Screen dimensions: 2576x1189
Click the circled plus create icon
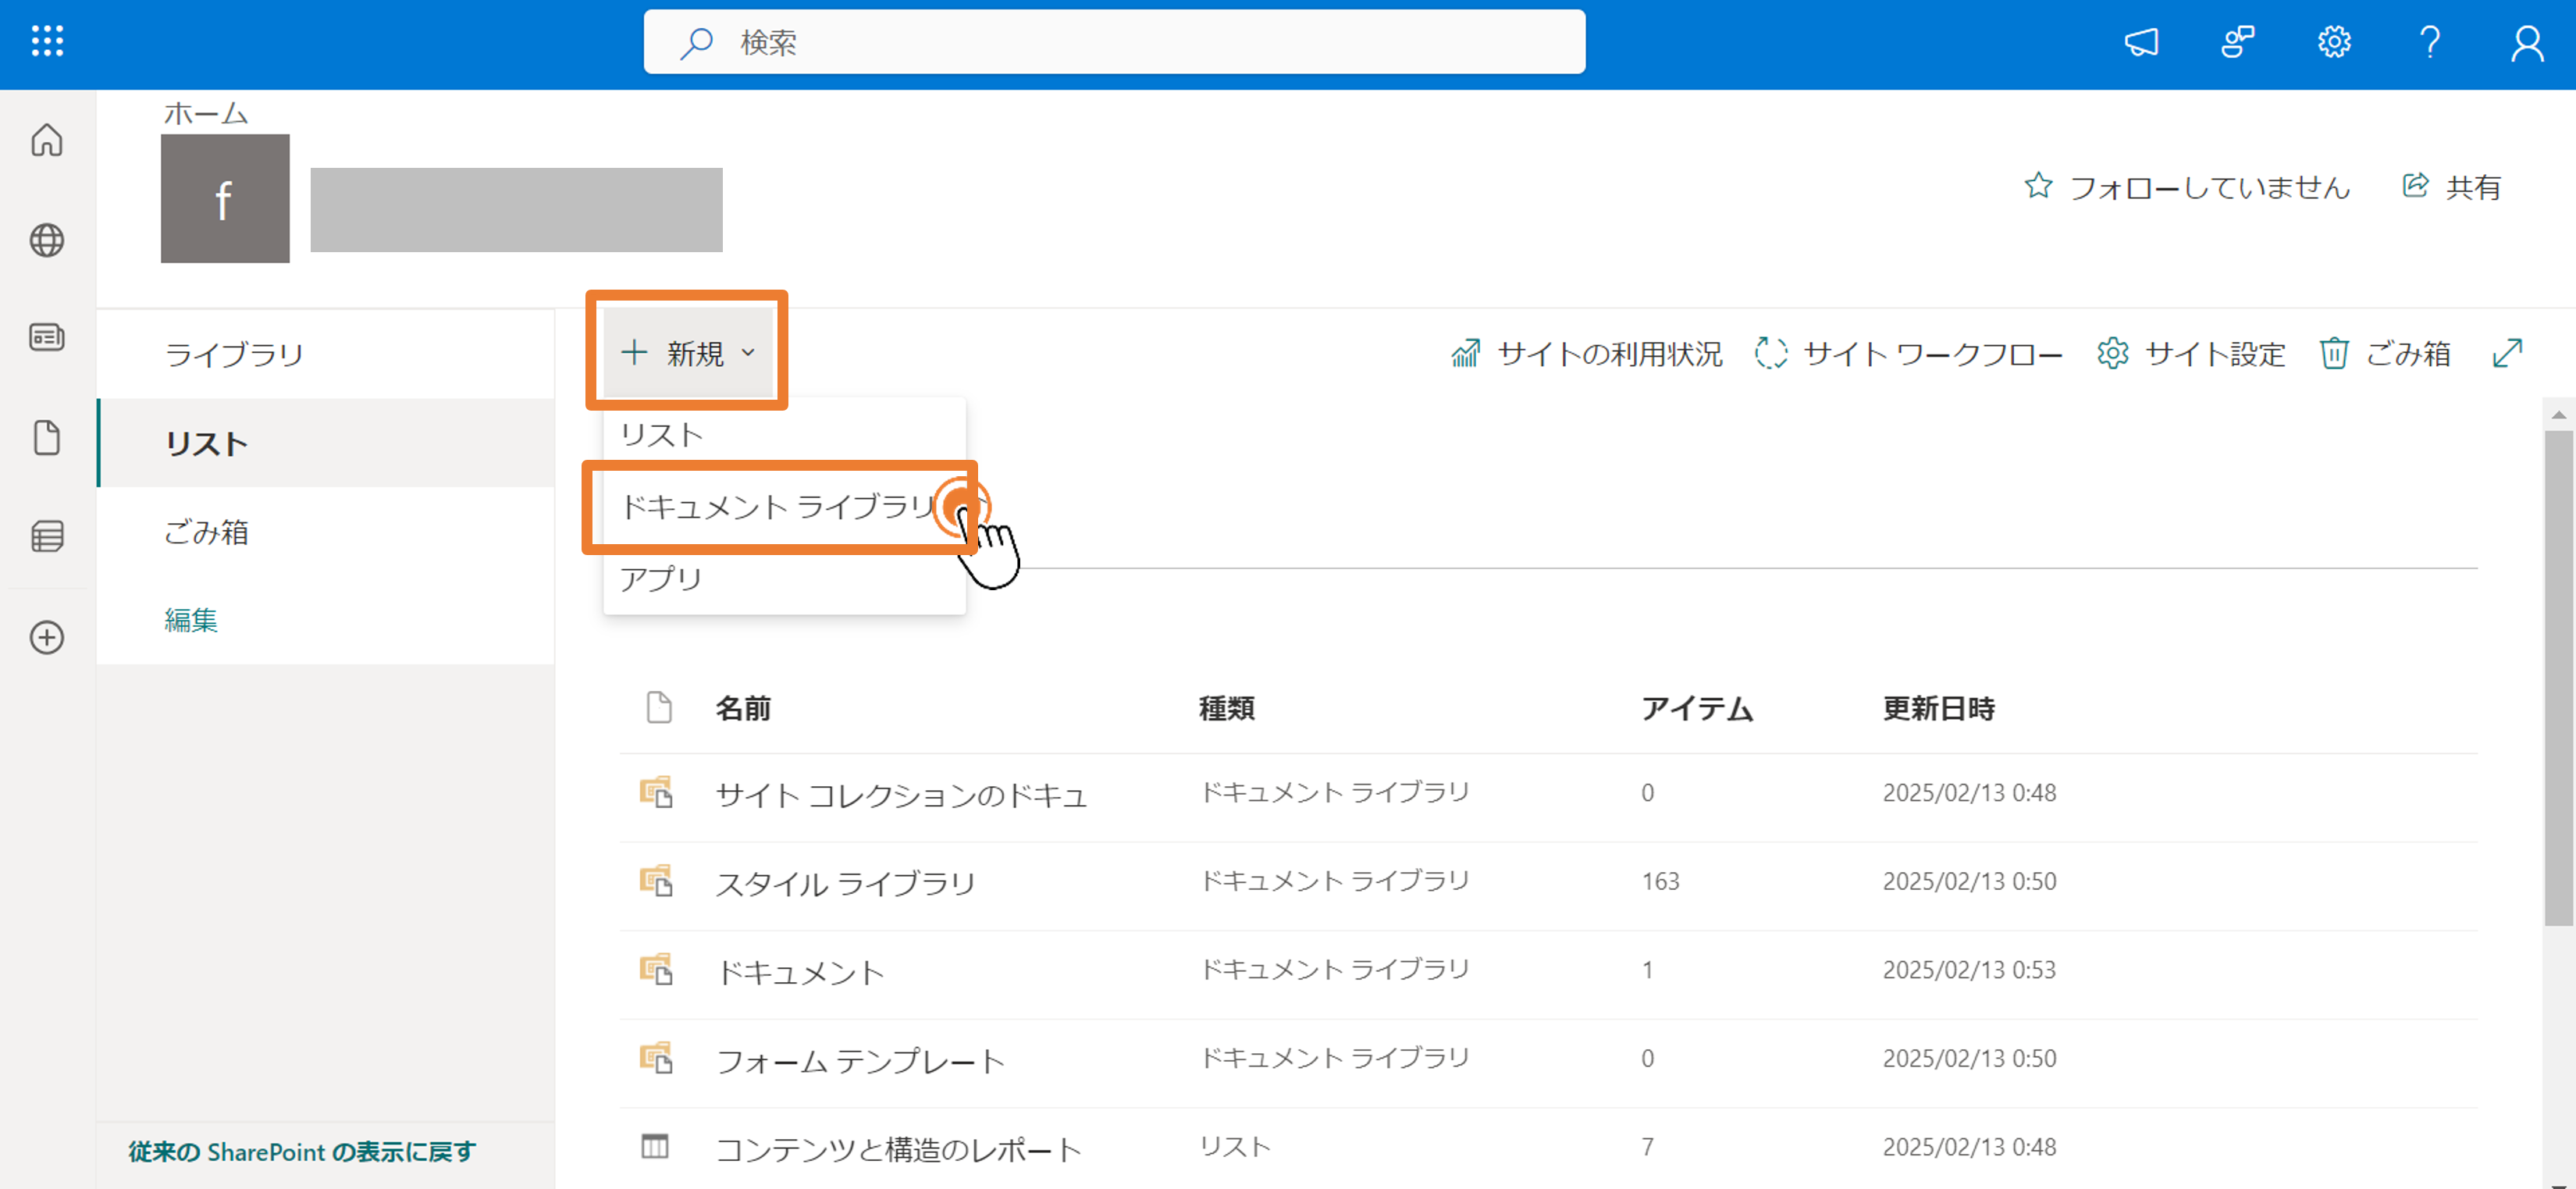[47, 637]
